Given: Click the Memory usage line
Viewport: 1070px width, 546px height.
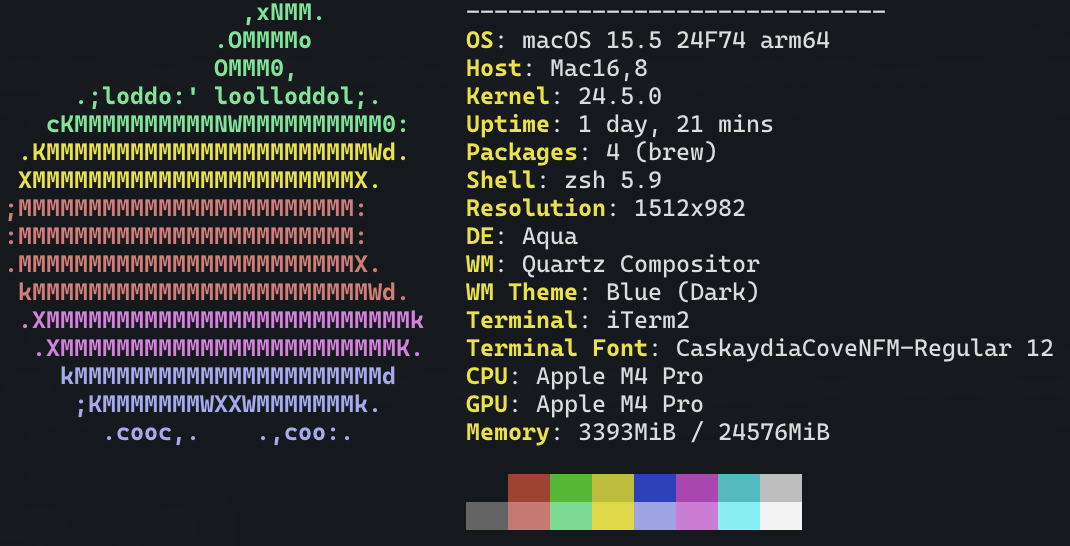Looking at the screenshot, I should coord(648,432).
